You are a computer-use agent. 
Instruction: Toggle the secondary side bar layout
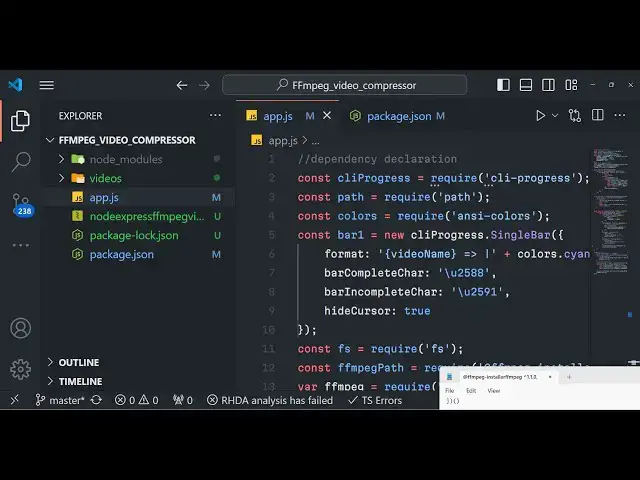pyautogui.click(x=548, y=85)
